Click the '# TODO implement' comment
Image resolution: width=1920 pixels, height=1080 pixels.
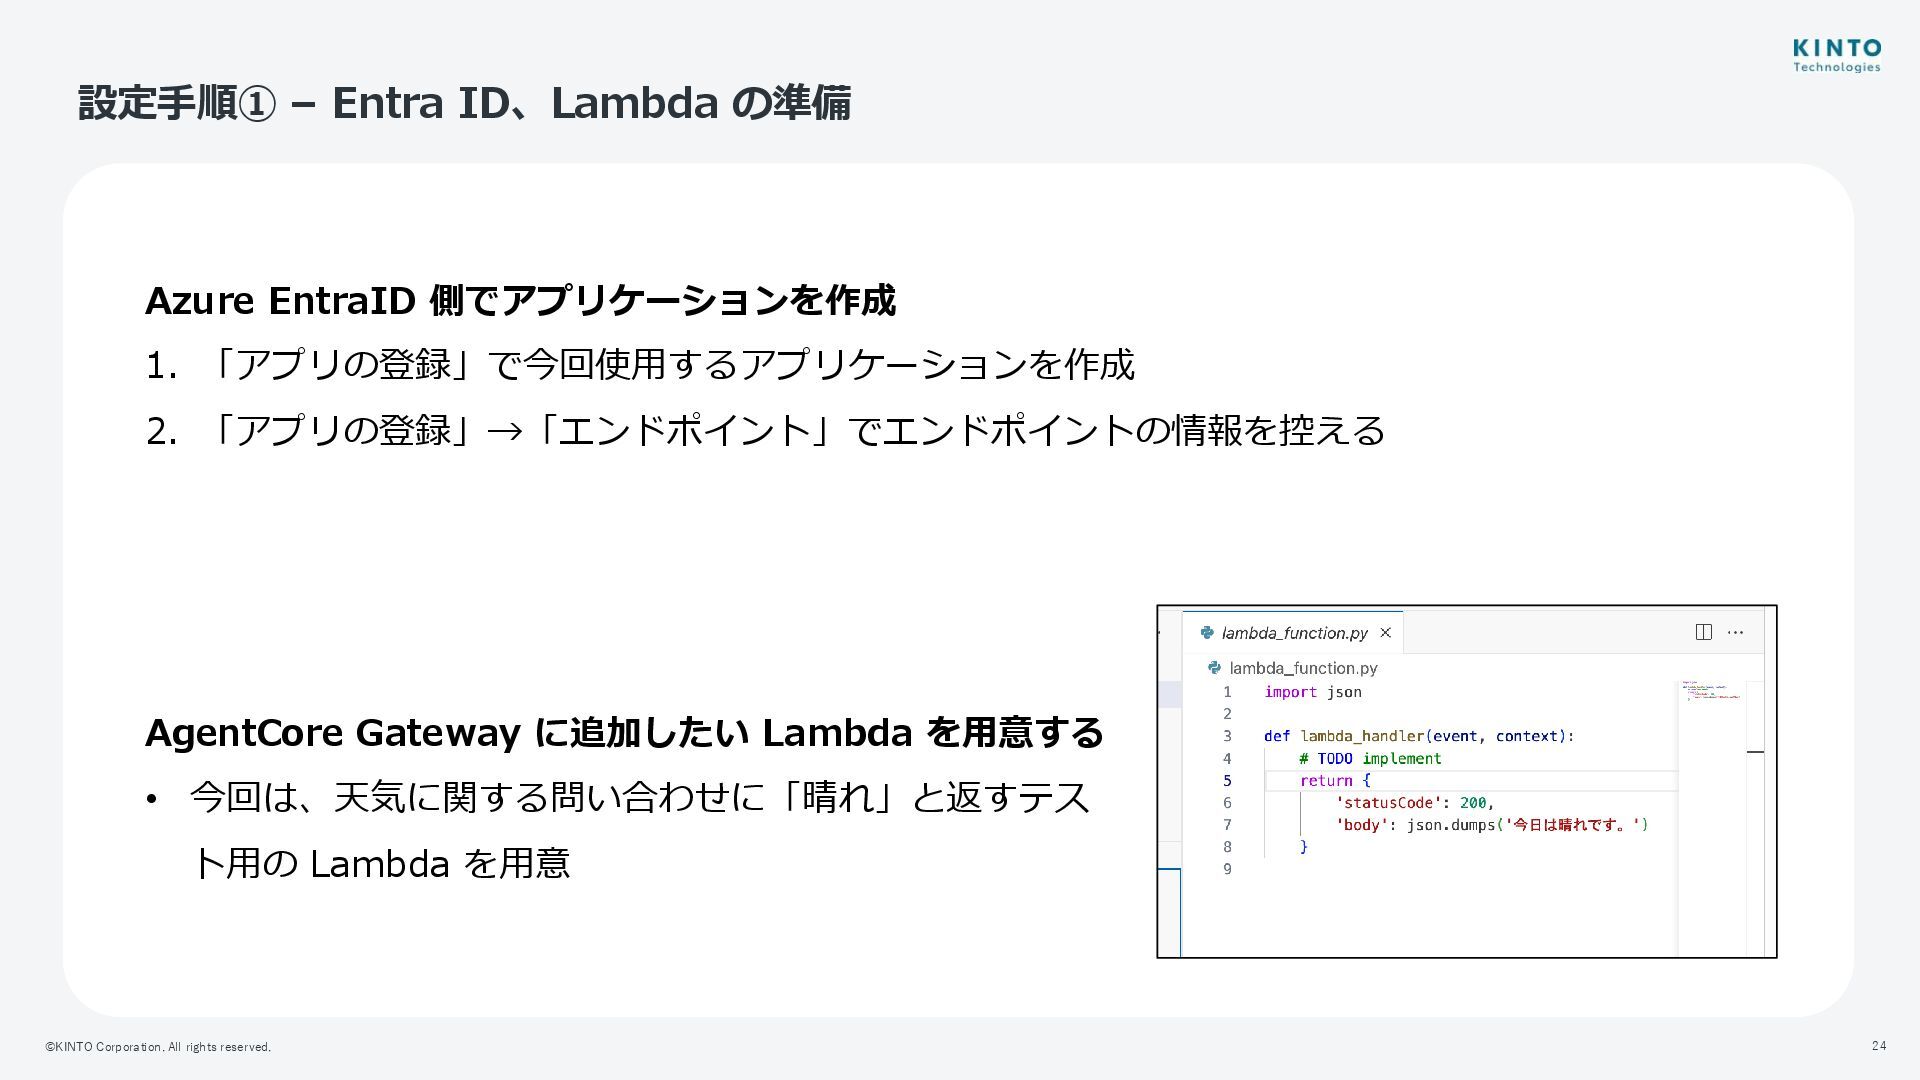coord(1370,758)
